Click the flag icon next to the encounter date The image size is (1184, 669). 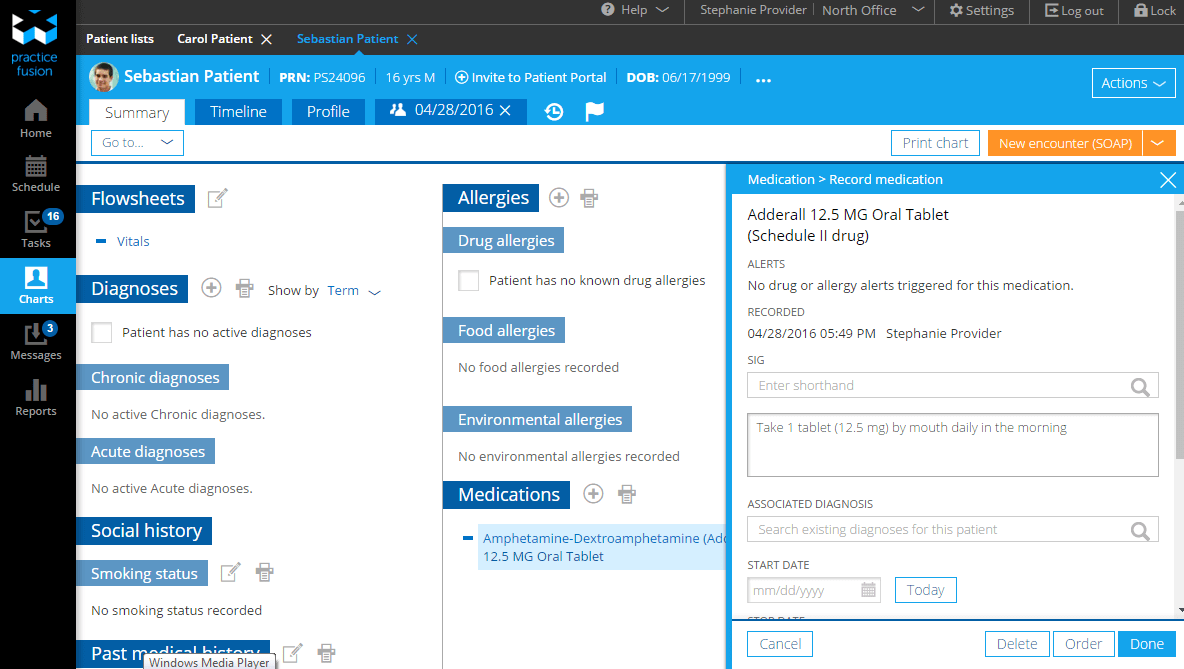(x=594, y=112)
